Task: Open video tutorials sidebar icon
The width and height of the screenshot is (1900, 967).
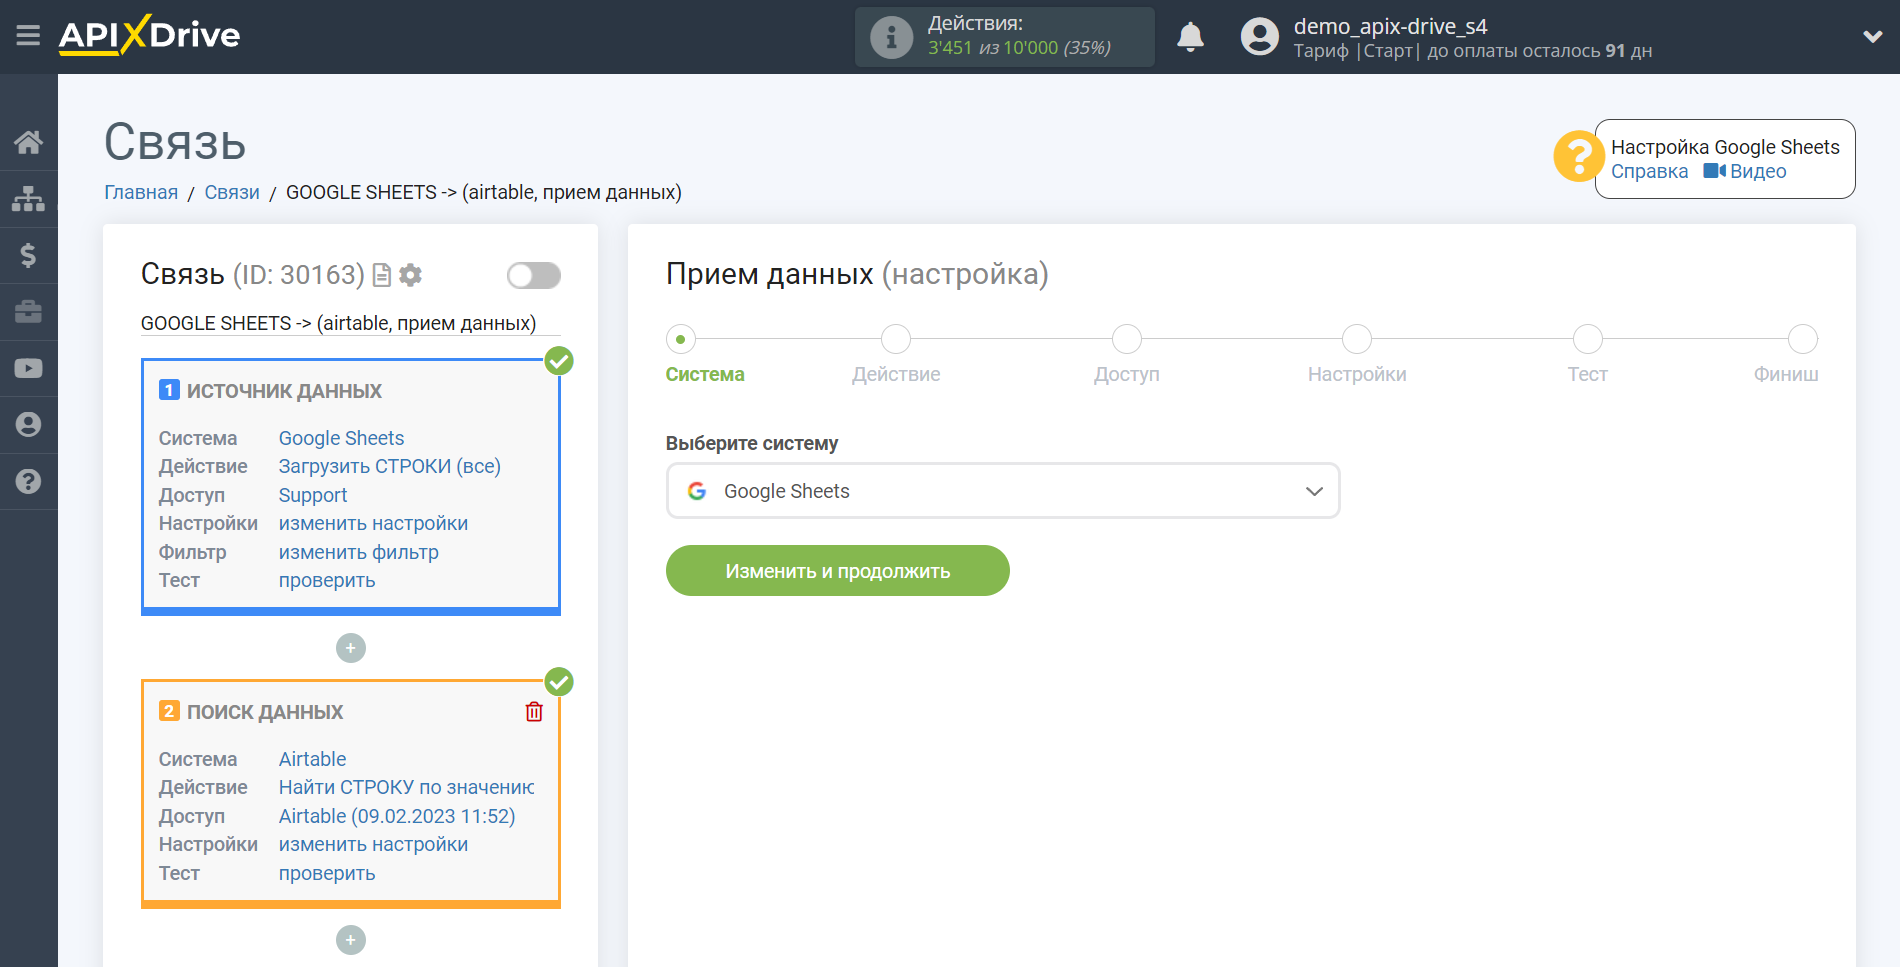Action: point(28,368)
